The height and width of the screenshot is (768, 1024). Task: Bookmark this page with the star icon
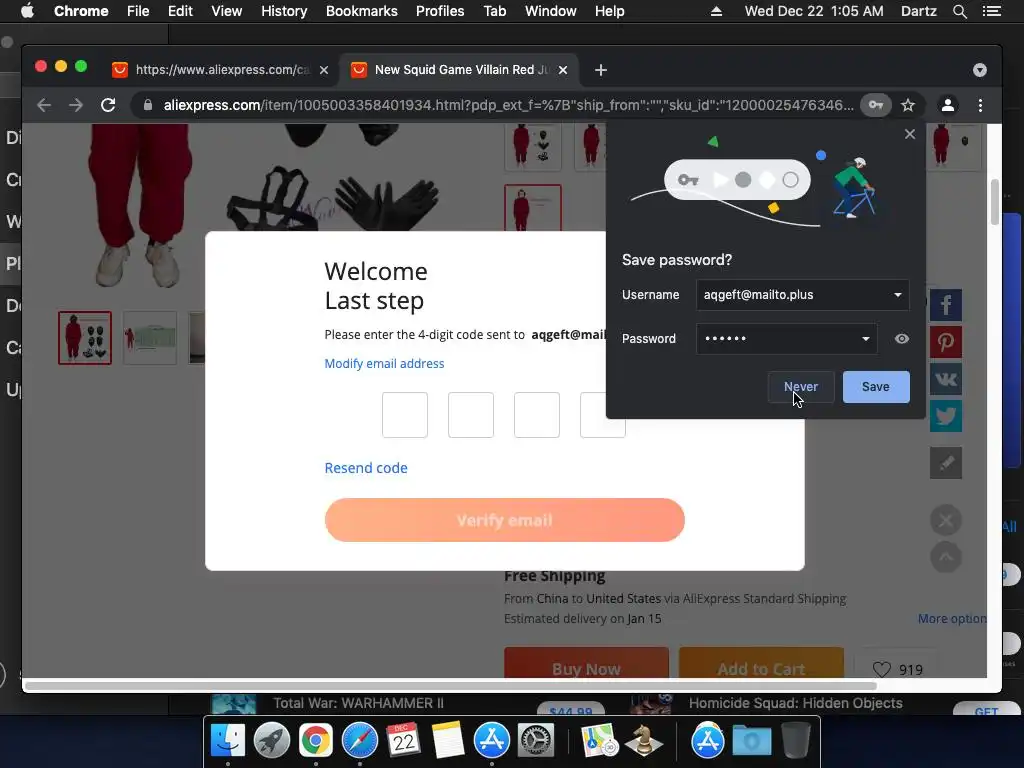908,105
